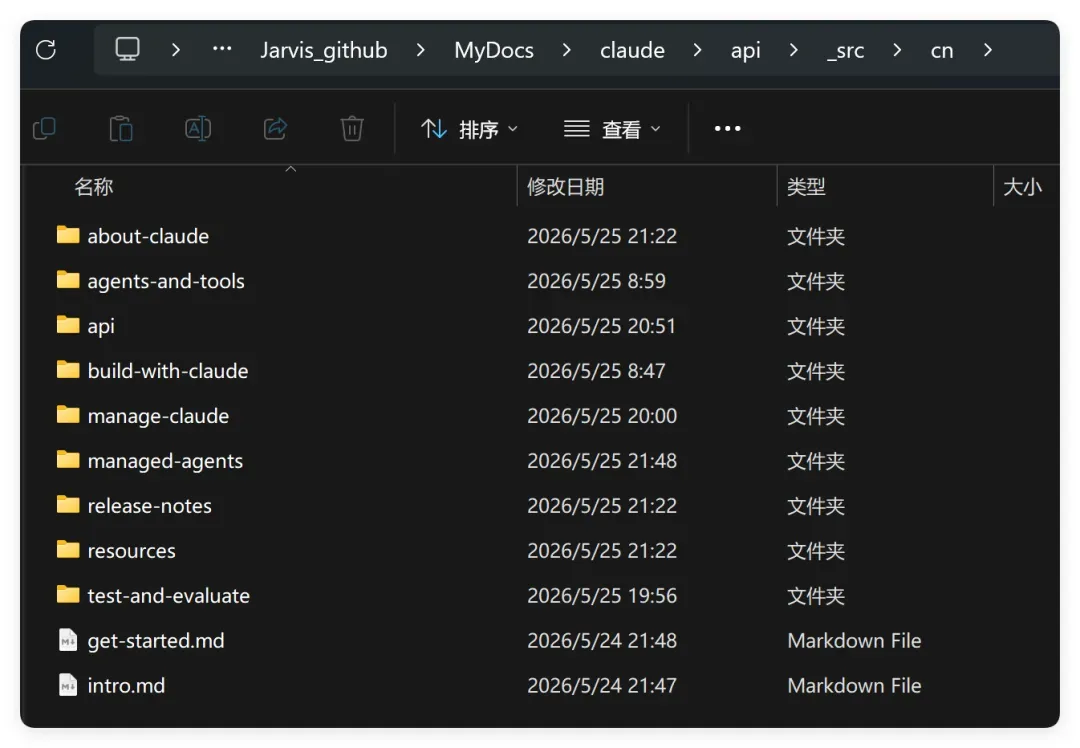Open the 查看 view dropdown

tap(612, 129)
